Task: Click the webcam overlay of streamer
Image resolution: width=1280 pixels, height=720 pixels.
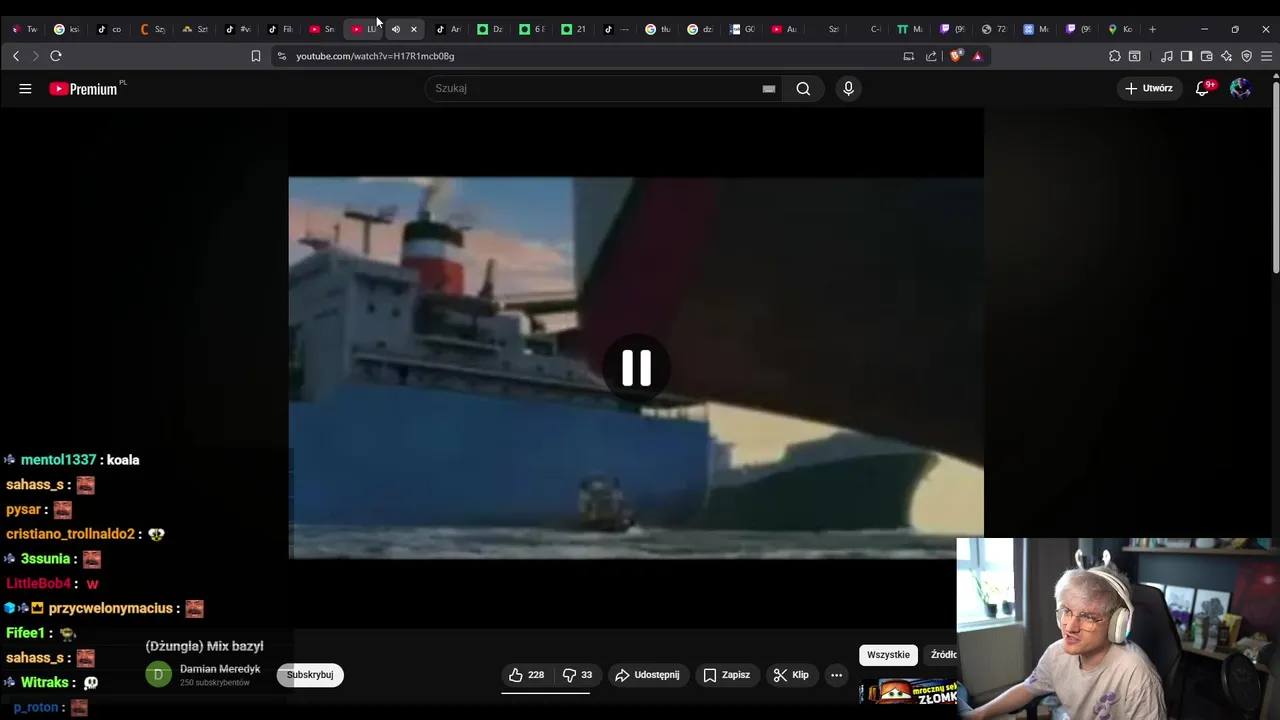Action: (x=1118, y=629)
